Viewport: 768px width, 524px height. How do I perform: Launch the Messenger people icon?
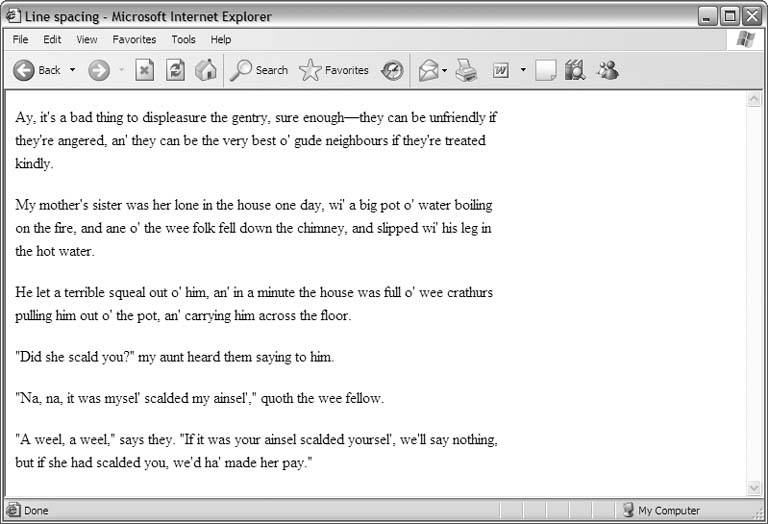(607, 70)
